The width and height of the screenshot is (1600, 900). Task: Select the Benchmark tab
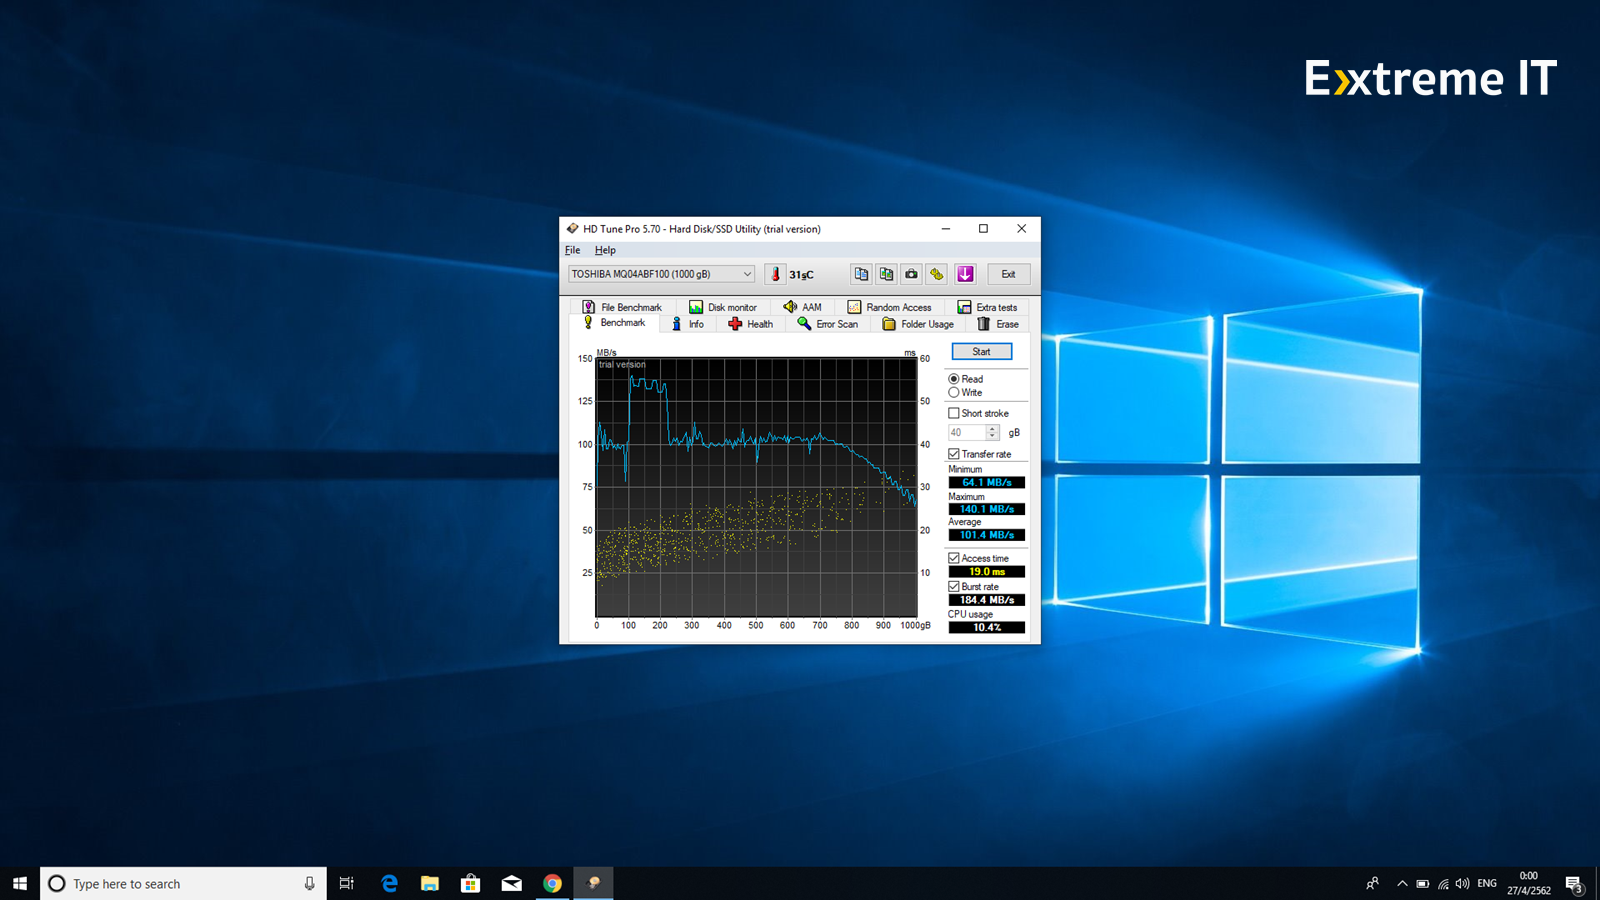pyautogui.click(x=615, y=323)
